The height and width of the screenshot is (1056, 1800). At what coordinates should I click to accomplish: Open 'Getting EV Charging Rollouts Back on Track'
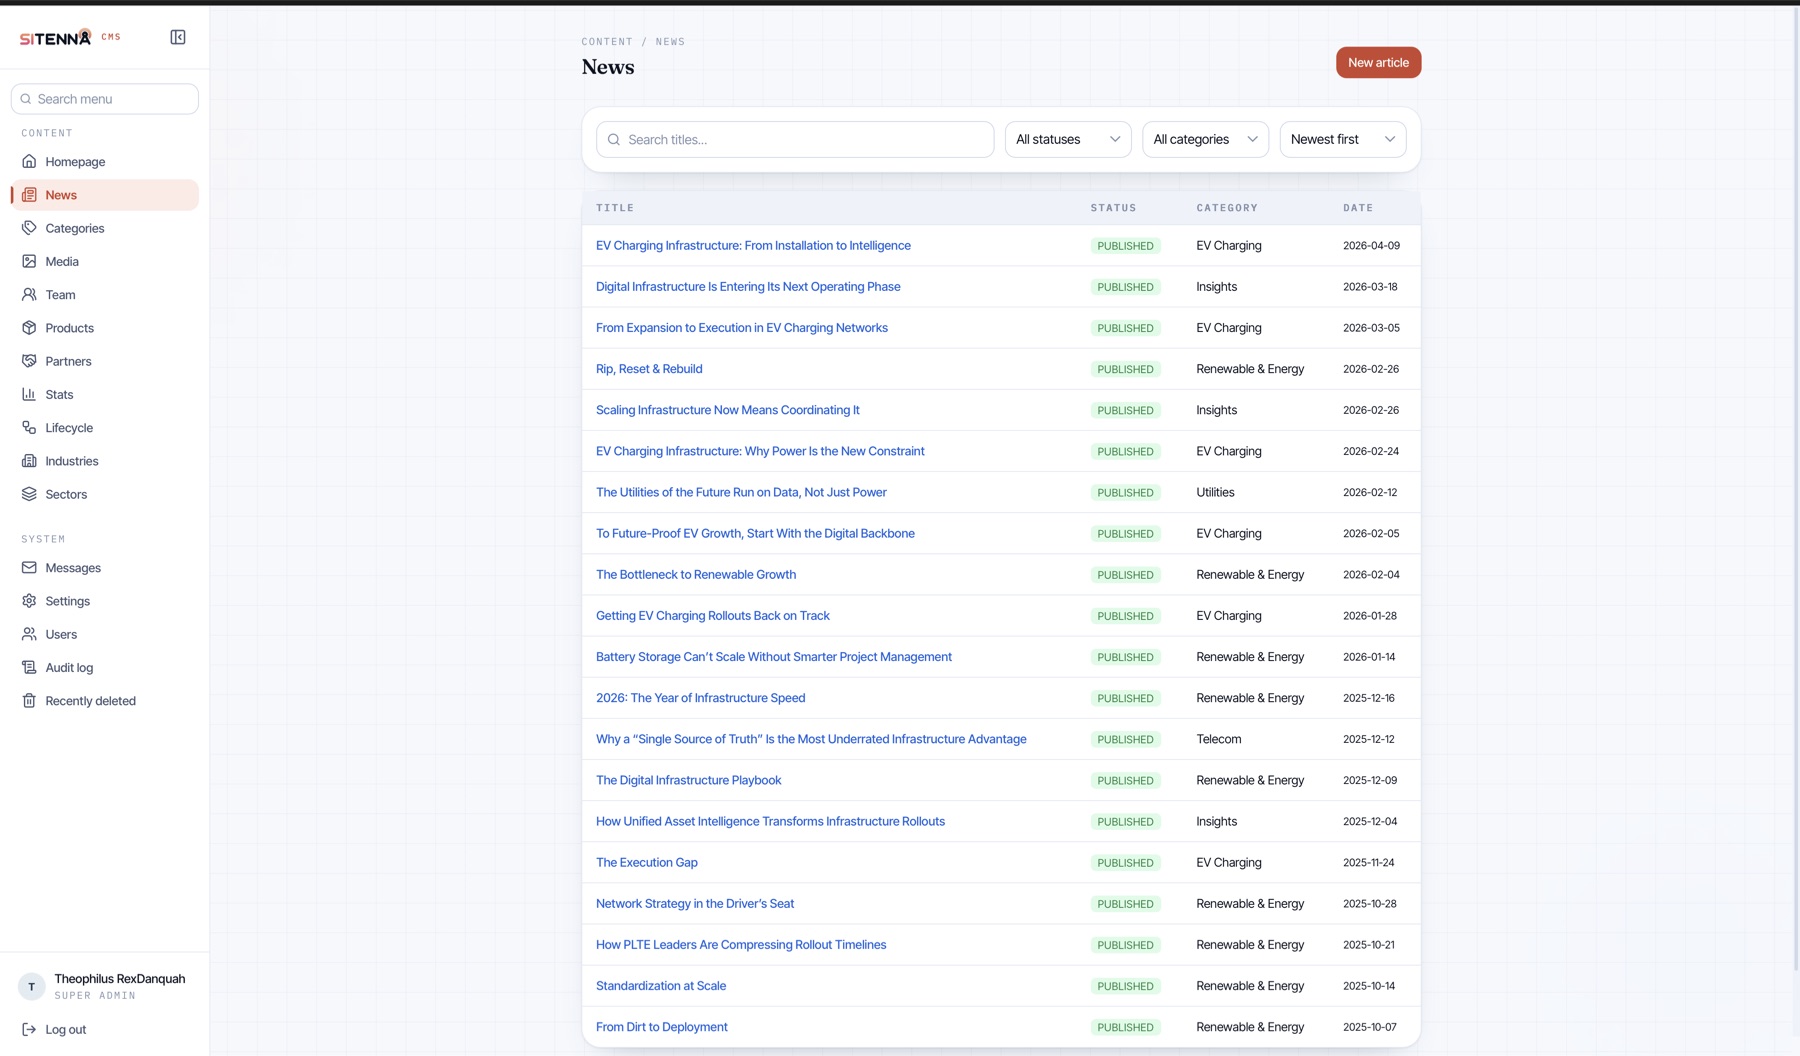[x=713, y=616]
